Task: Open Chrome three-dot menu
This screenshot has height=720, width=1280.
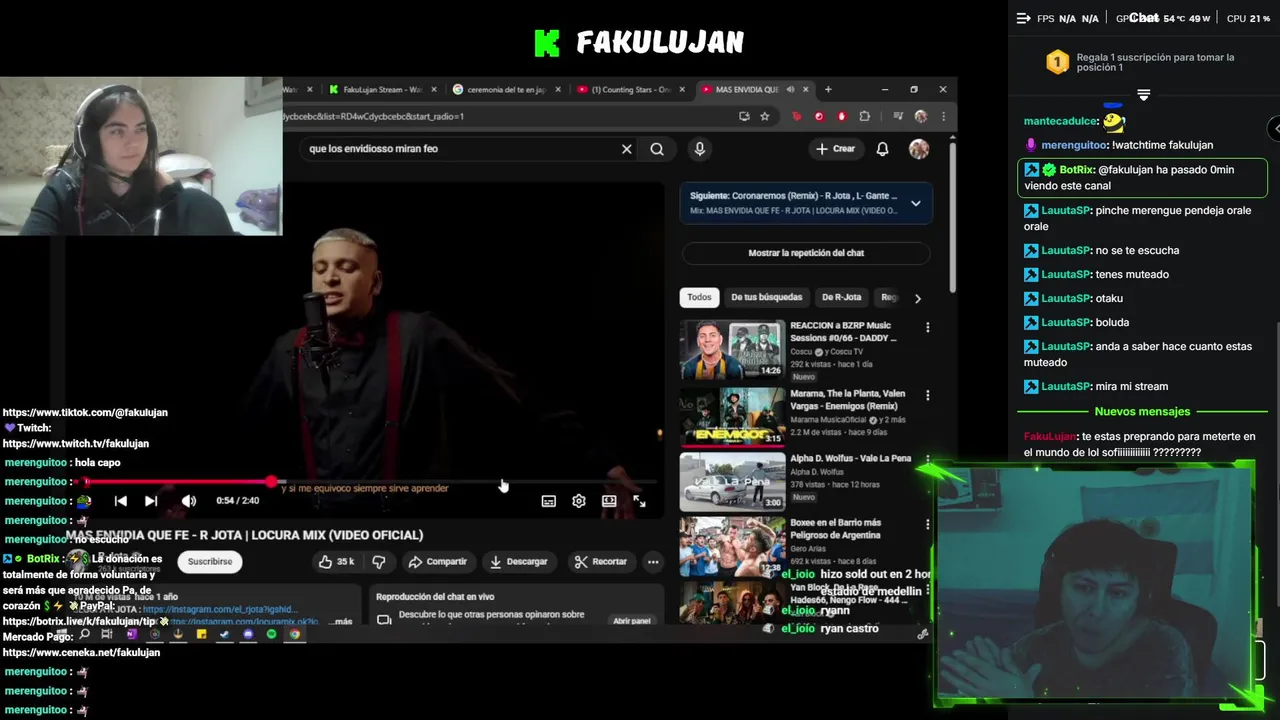Action: point(942,116)
